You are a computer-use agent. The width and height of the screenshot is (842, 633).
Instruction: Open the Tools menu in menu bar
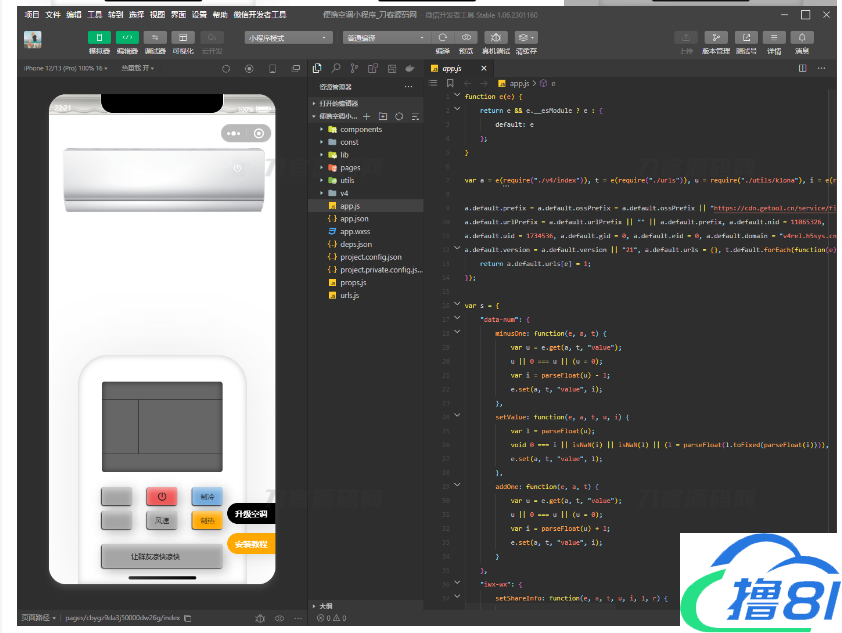[95, 15]
